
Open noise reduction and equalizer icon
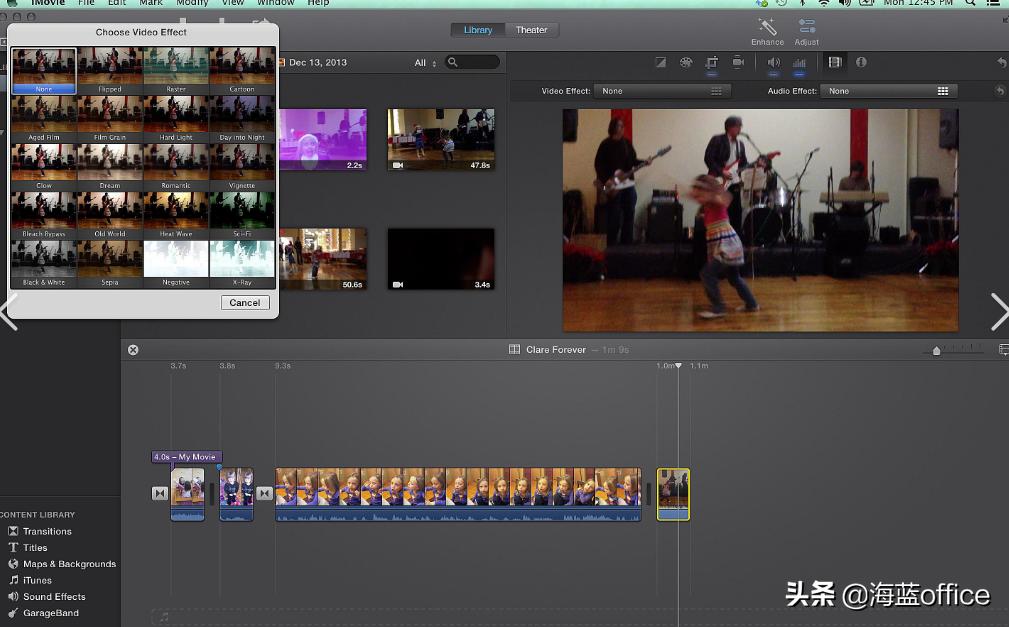point(799,63)
